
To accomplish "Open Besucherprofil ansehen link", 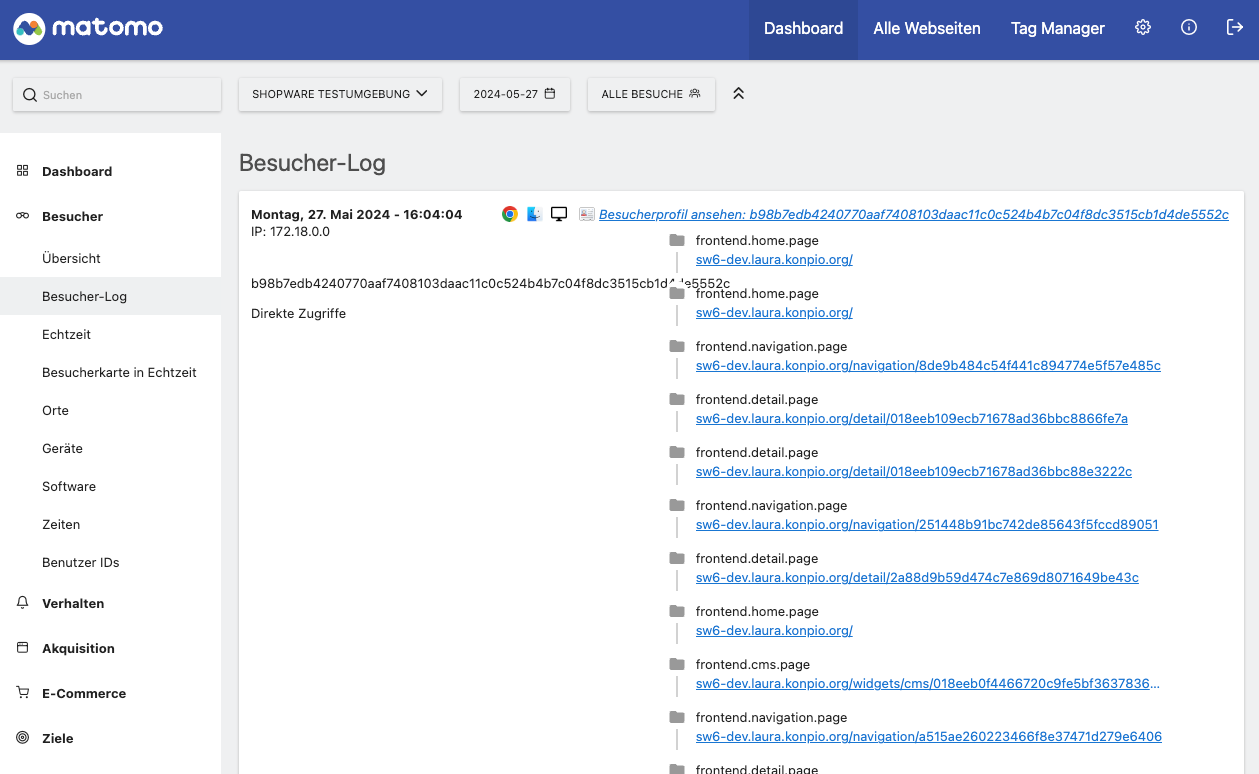I will coord(914,214).
